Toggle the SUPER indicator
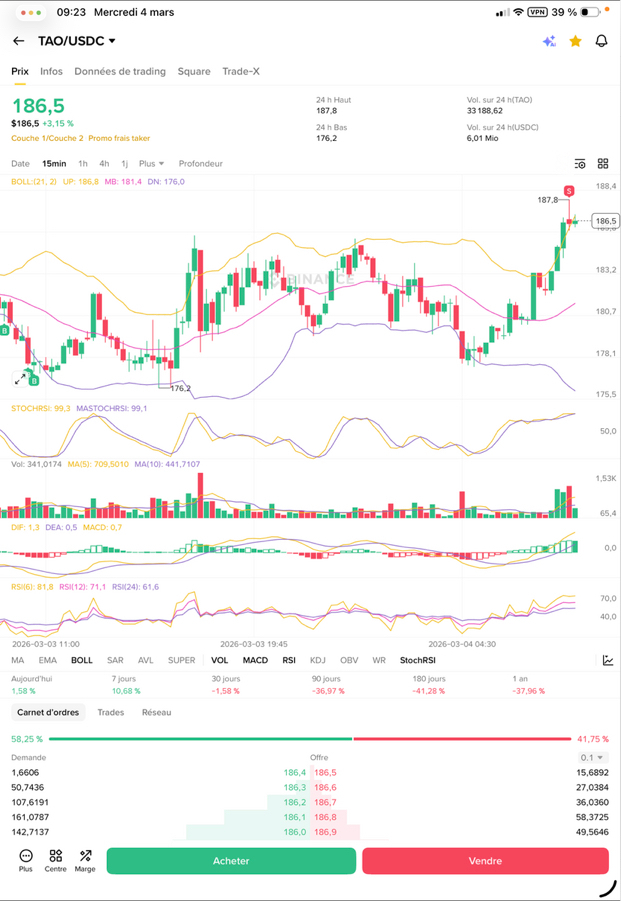 click(x=182, y=660)
